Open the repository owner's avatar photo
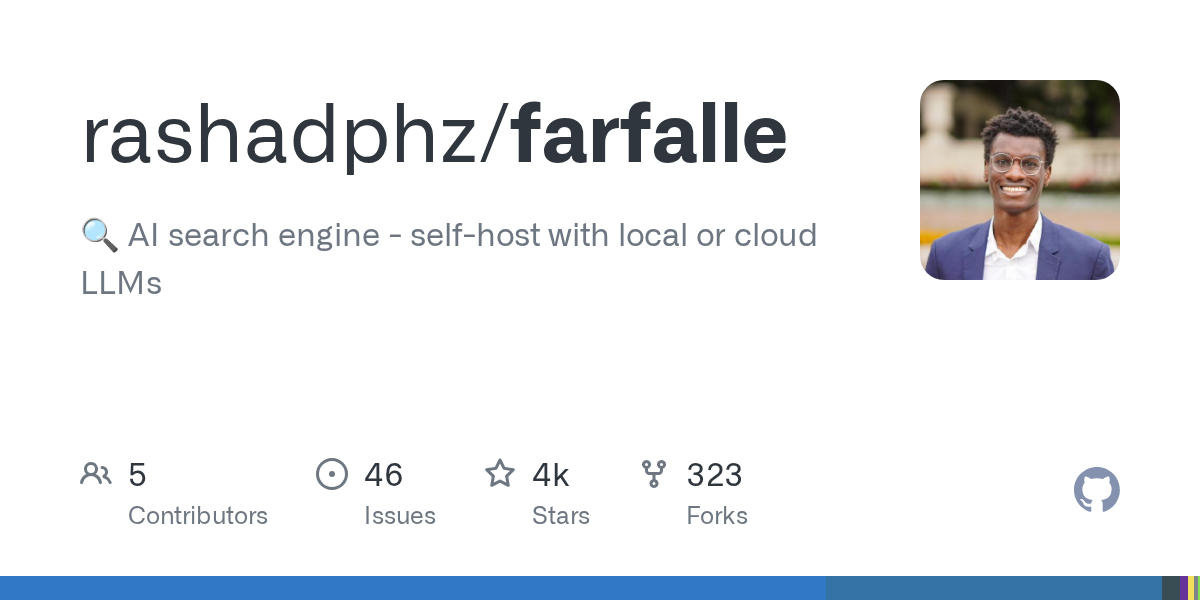The width and height of the screenshot is (1200, 600). 1020,180
